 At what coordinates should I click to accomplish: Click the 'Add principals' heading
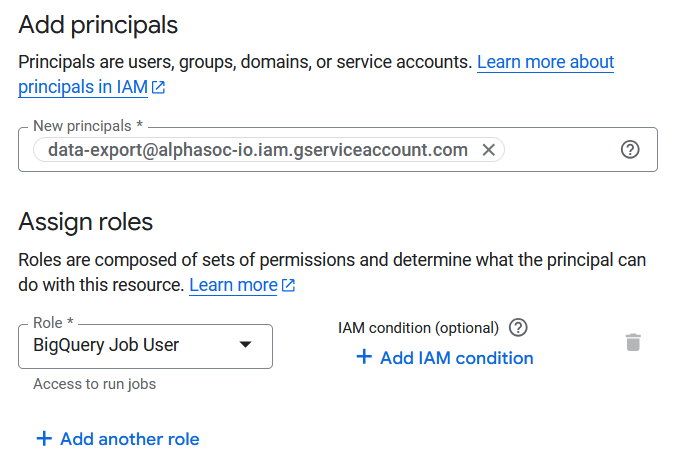(98, 25)
